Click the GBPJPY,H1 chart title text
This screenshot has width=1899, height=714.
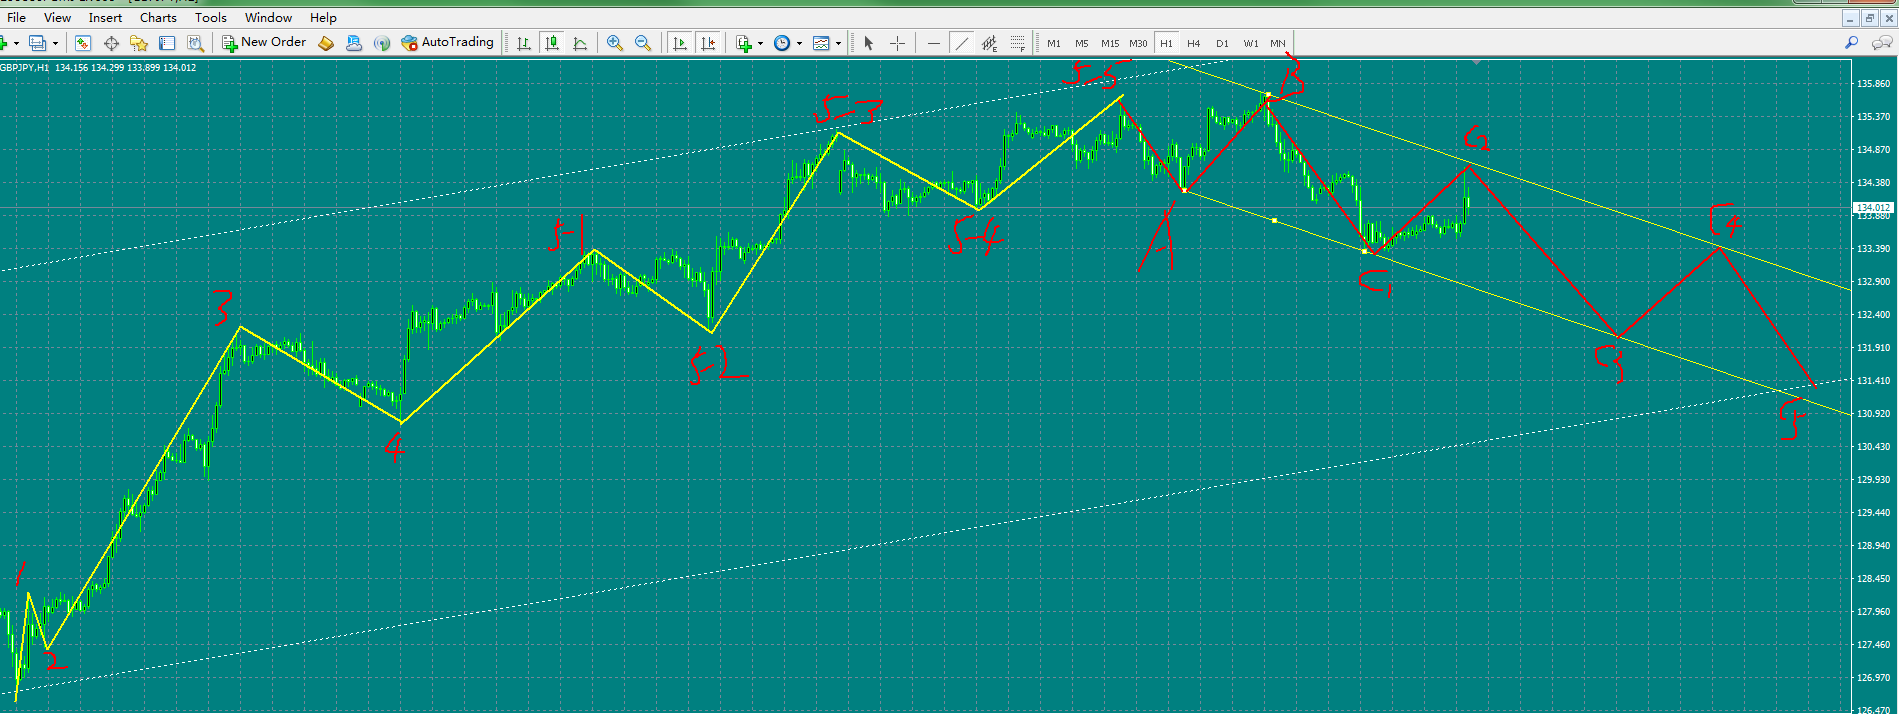coord(24,68)
